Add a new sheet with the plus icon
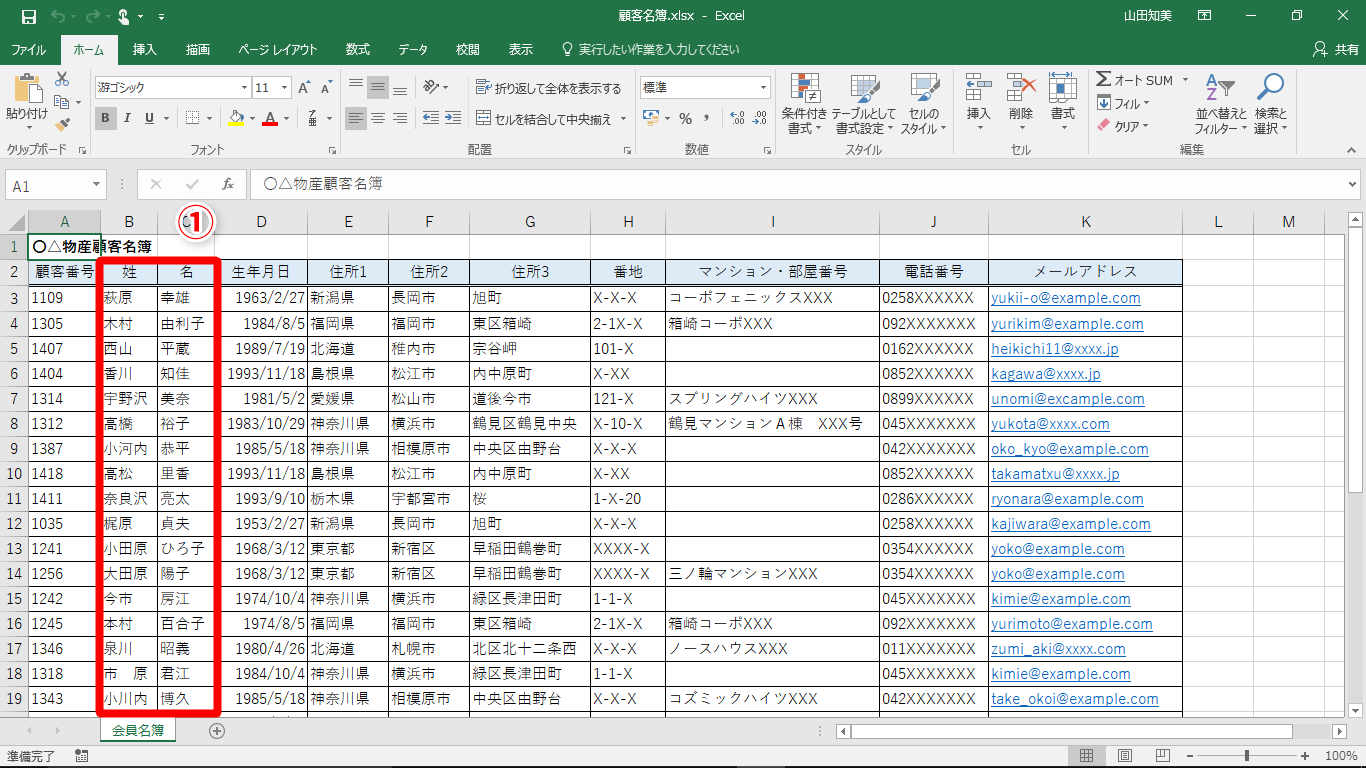1366x768 pixels. click(217, 731)
